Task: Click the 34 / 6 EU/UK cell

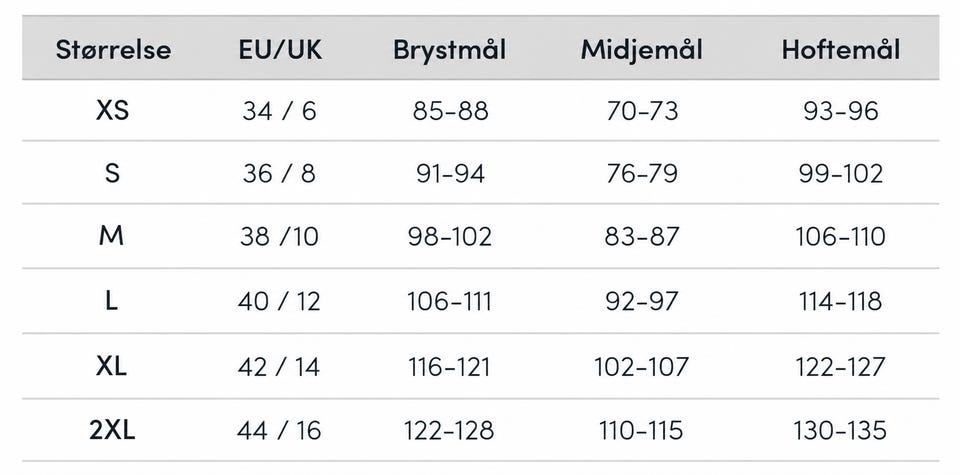Action: tap(279, 111)
